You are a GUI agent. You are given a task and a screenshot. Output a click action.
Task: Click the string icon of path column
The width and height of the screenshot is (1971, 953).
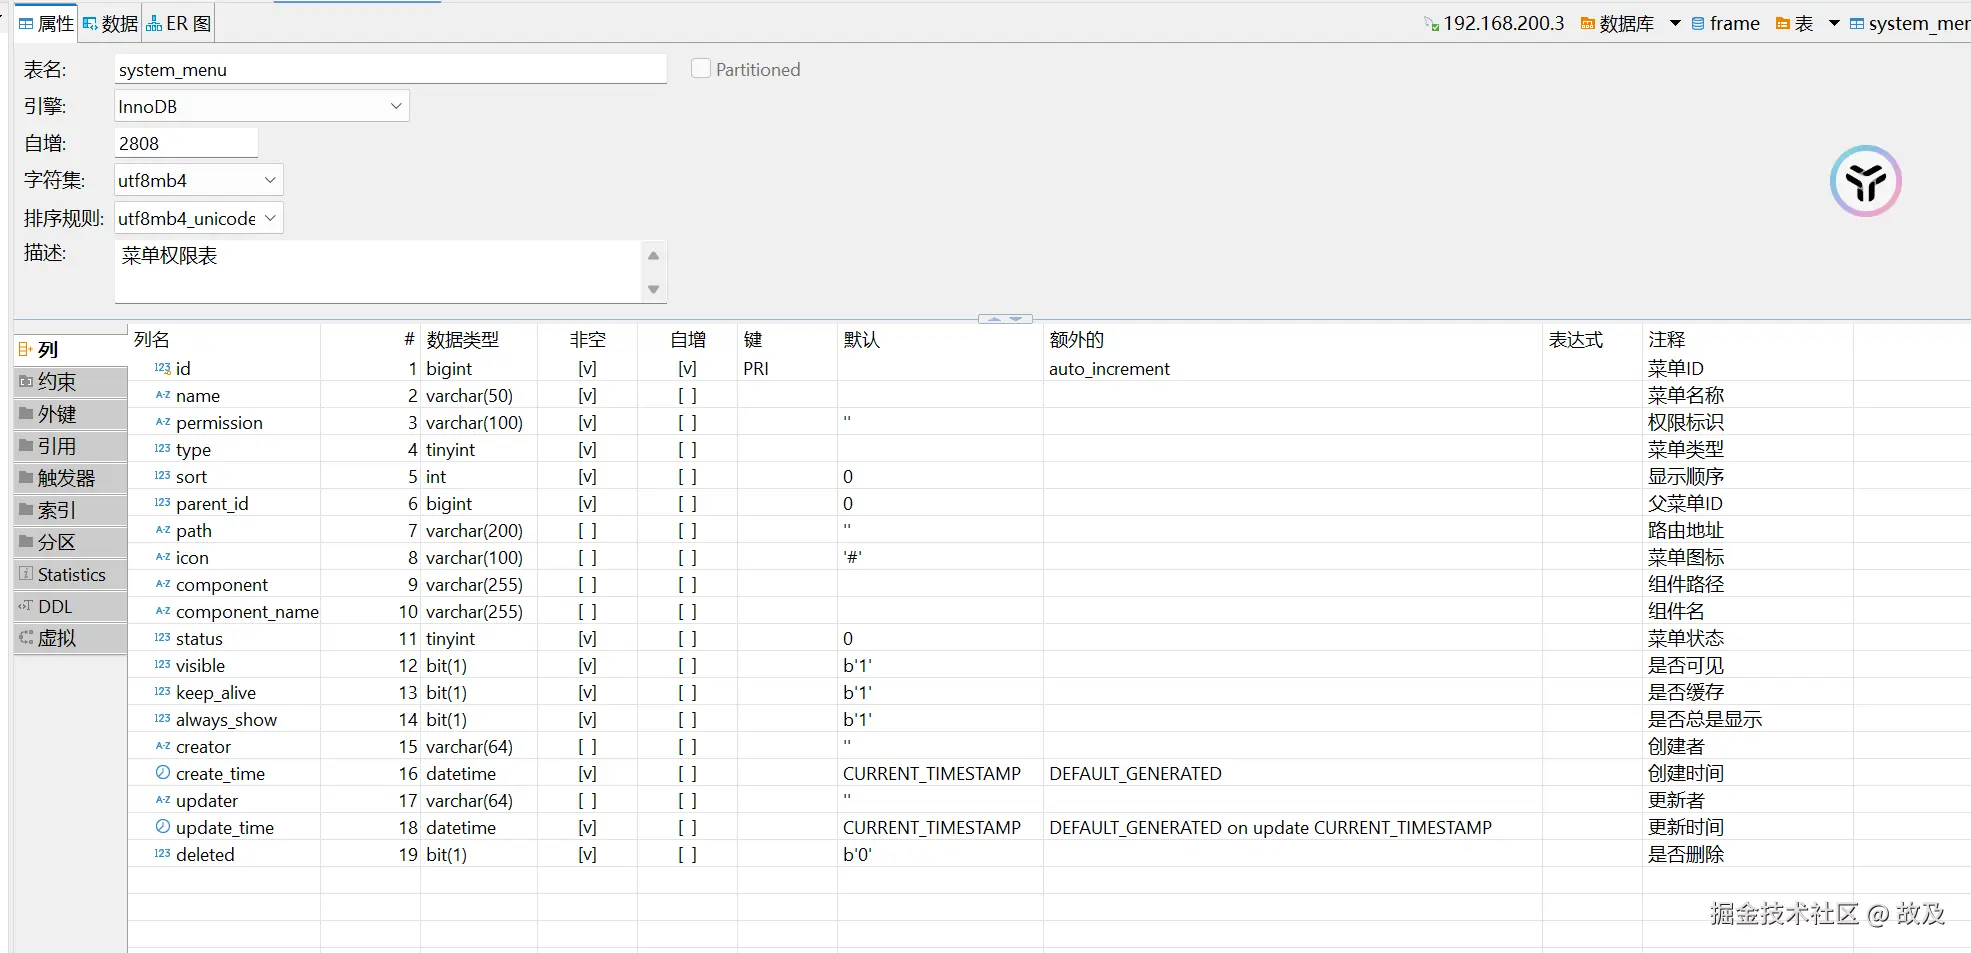click(x=162, y=530)
